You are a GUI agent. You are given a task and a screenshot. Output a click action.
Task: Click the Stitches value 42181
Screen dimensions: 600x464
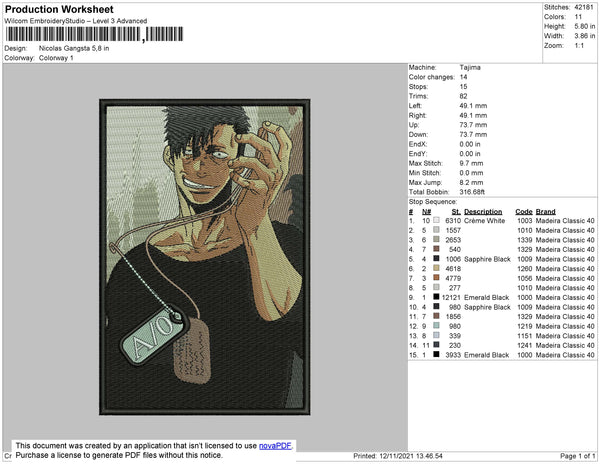(x=584, y=7)
